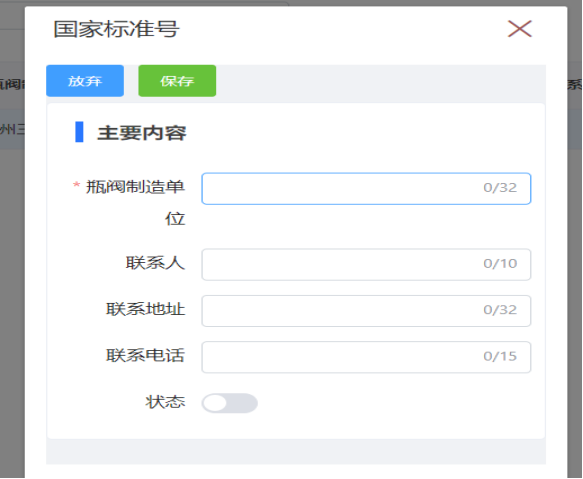Image resolution: width=583 pixels, height=479 pixels.
Task: Click the 国家标准号 dialog title
Action: tap(117, 29)
